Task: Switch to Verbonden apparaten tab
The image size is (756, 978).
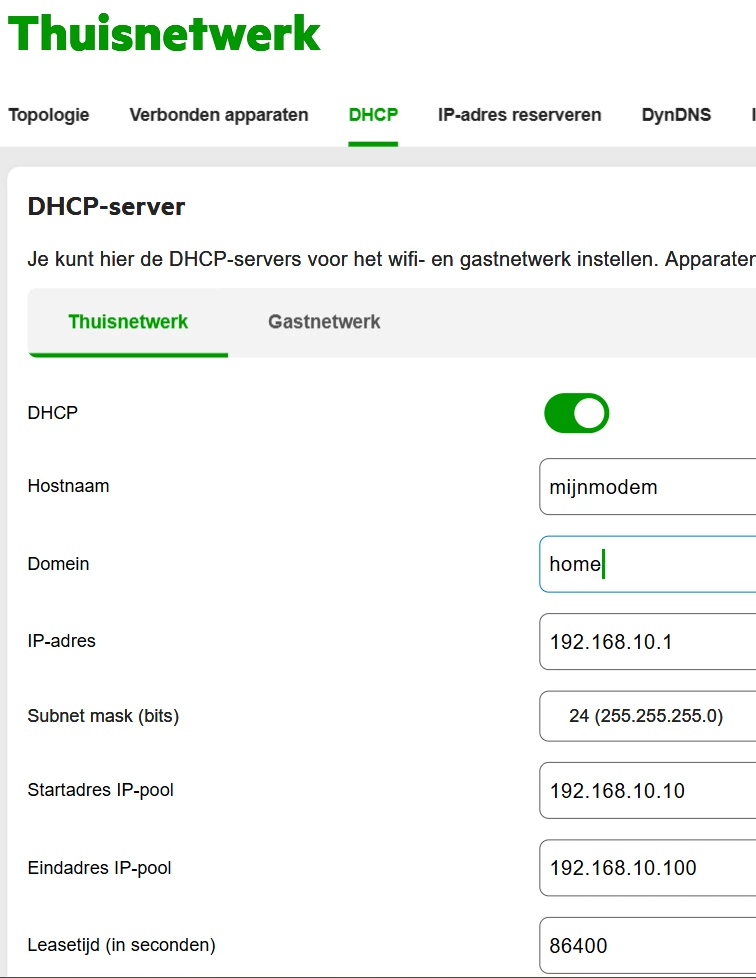Action: click(219, 115)
